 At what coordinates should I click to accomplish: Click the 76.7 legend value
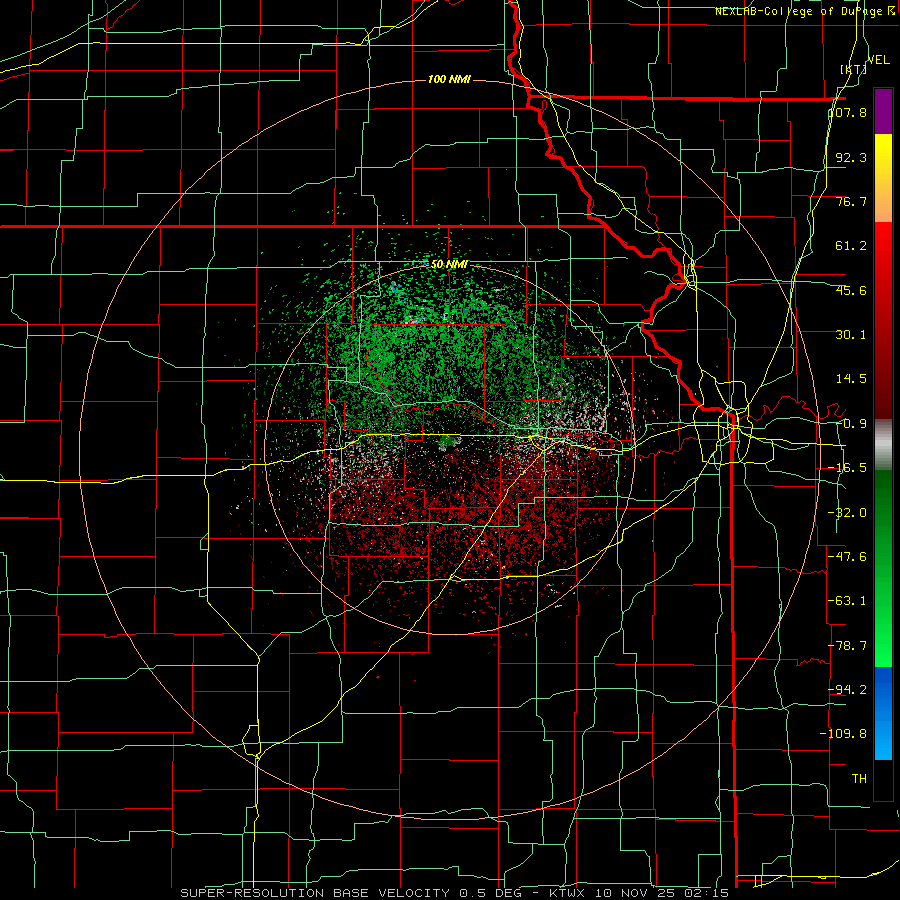pyautogui.click(x=851, y=201)
